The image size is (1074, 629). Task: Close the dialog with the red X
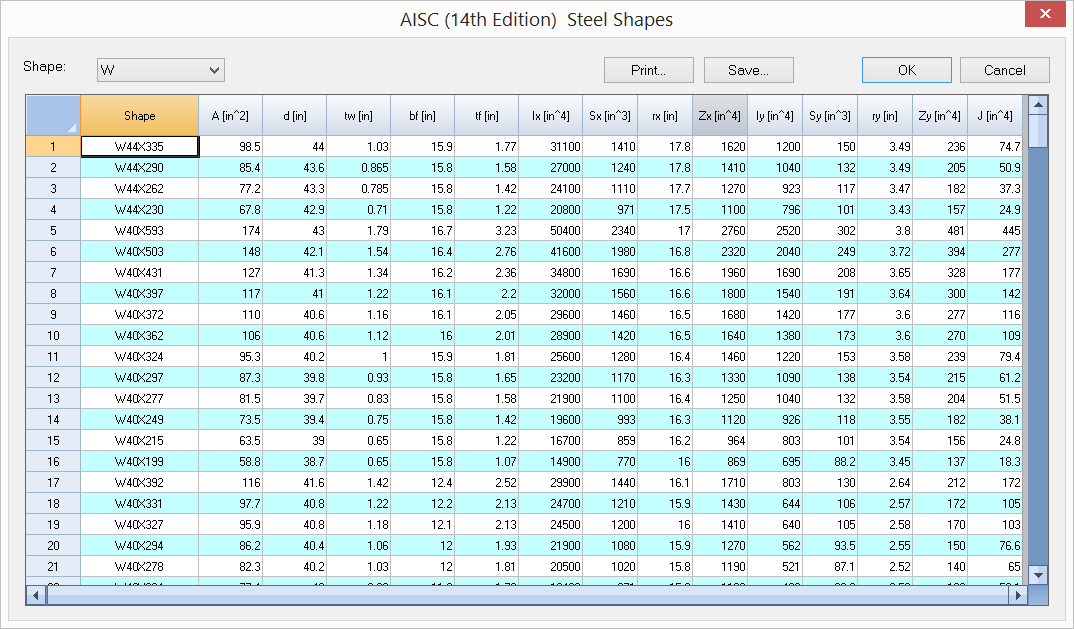1046,15
